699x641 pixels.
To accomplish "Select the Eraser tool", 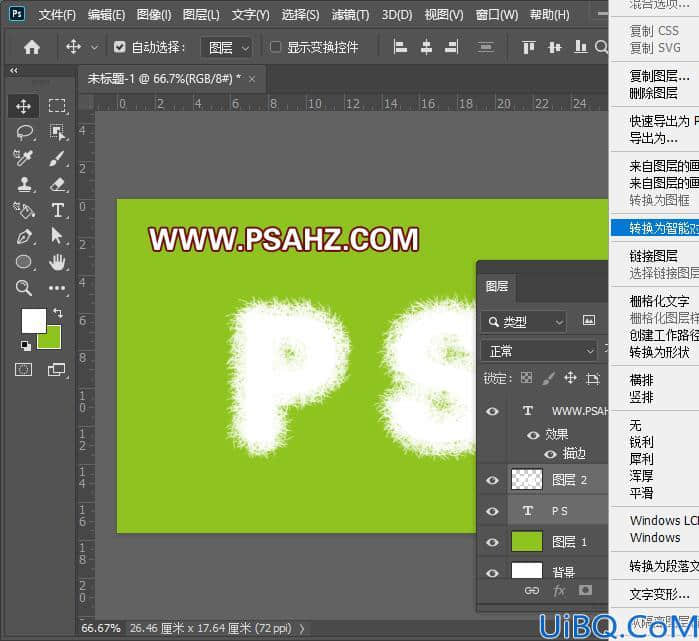I will point(57,184).
